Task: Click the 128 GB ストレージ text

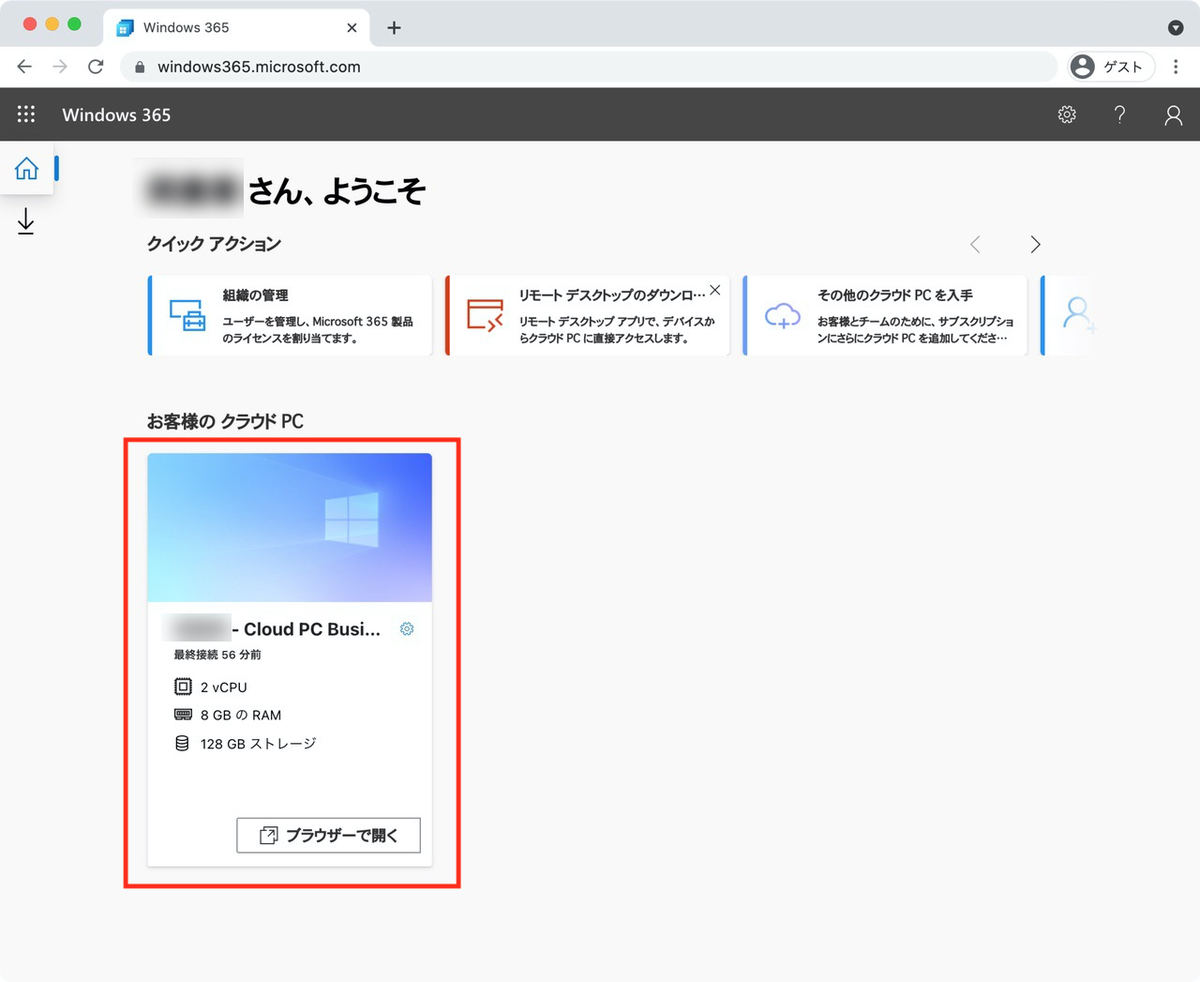Action: (x=258, y=743)
